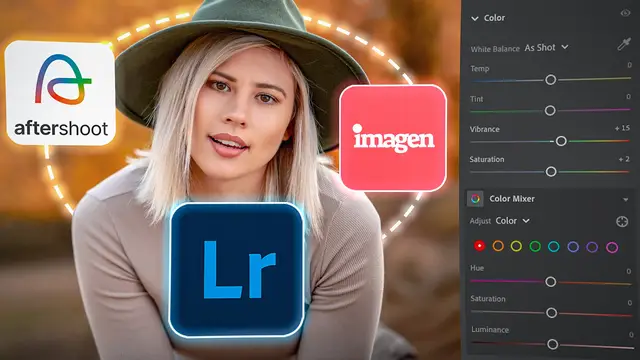This screenshot has height=360, width=640.
Task: Click the Temp slider handle
Action: 551,80
